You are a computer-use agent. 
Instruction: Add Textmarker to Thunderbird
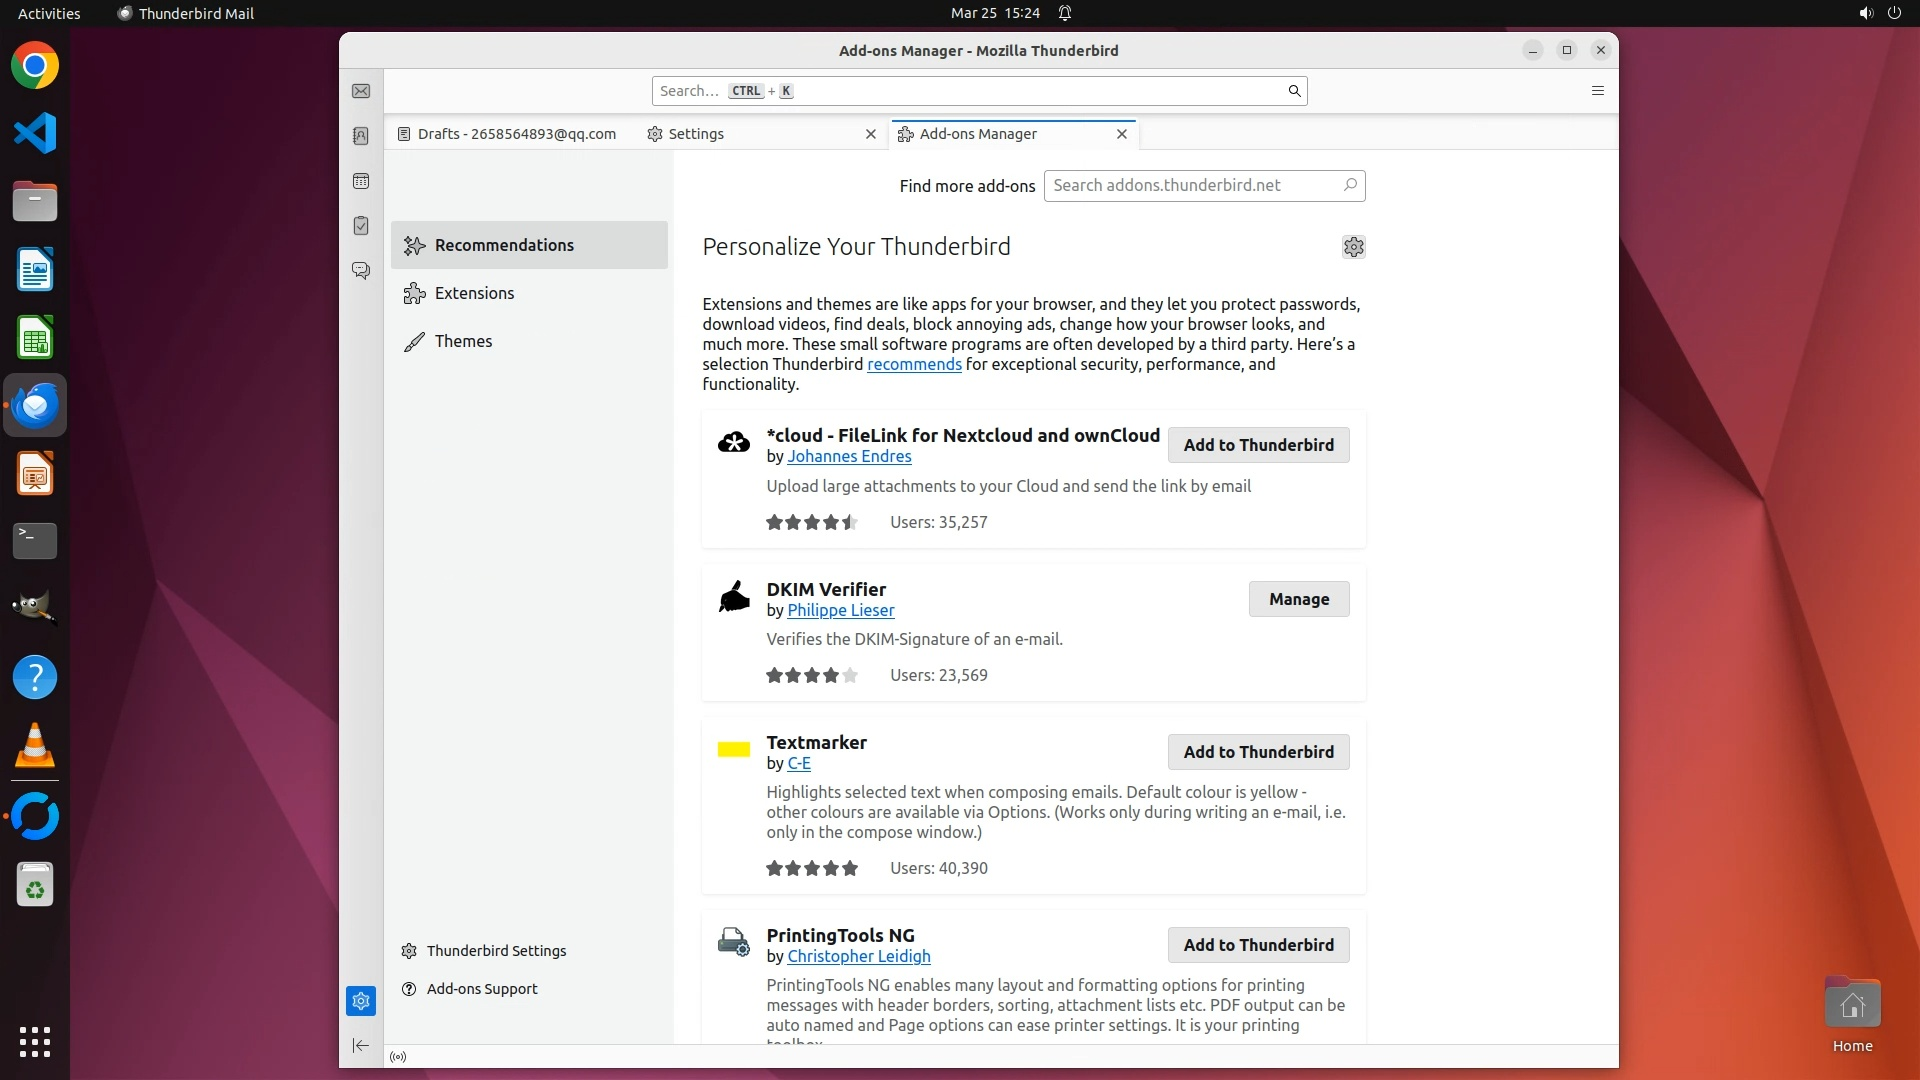(x=1258, y=752)
